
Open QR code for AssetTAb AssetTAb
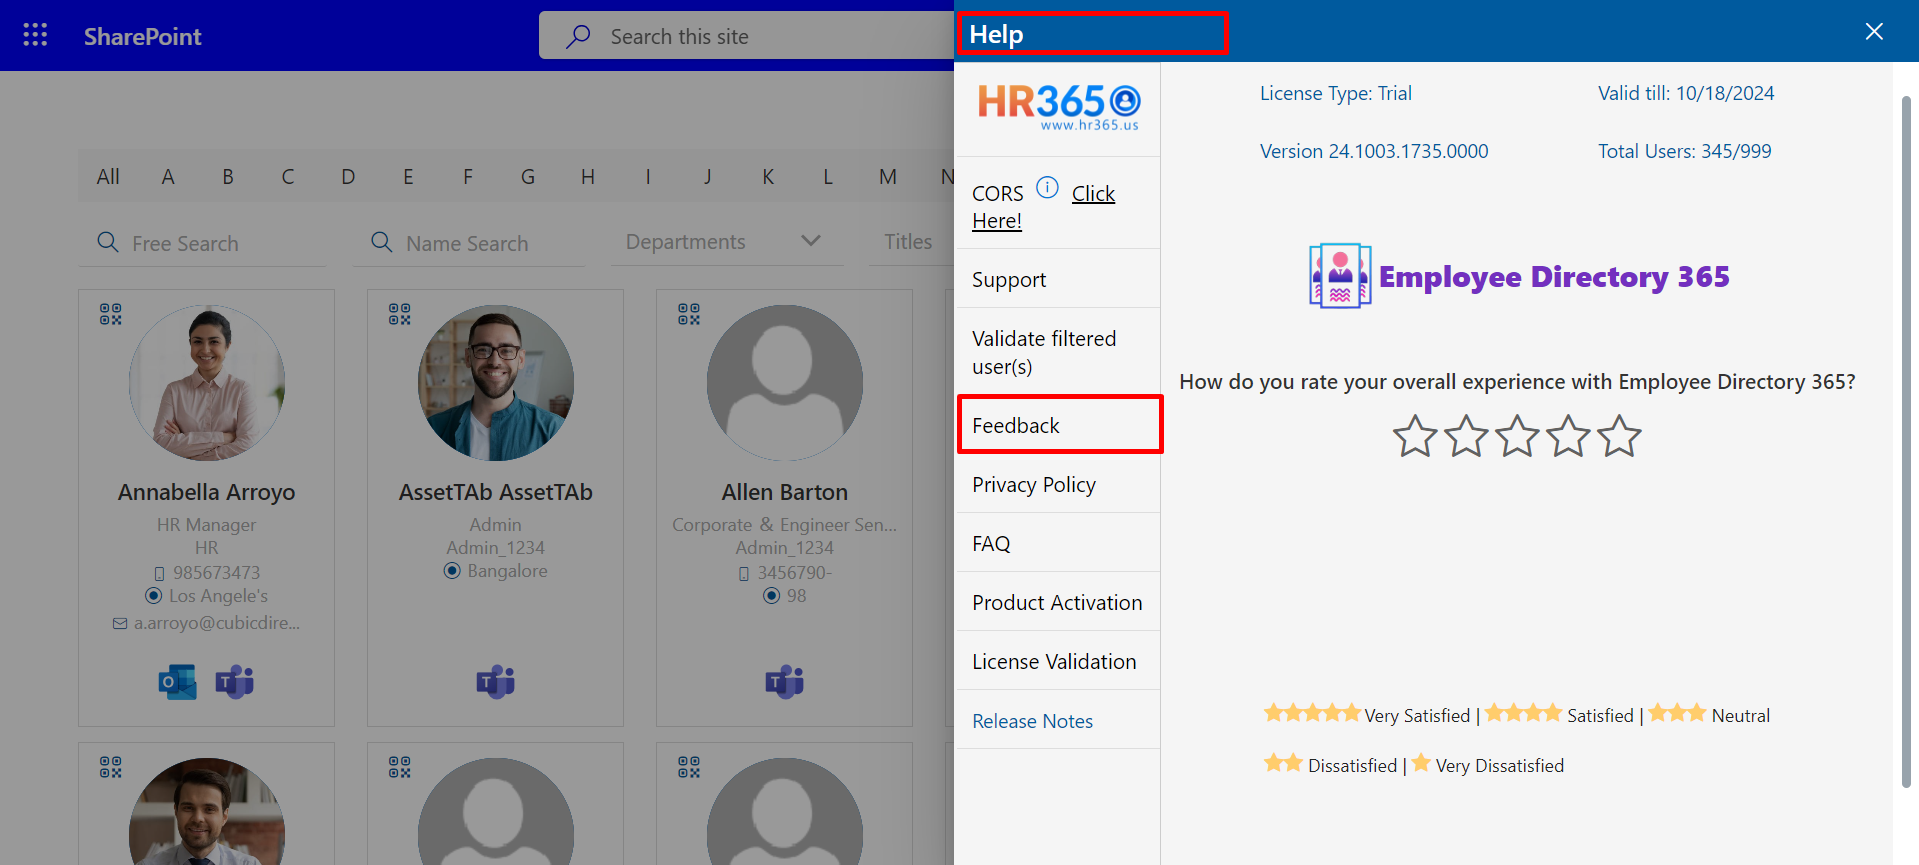pos(400,314)
